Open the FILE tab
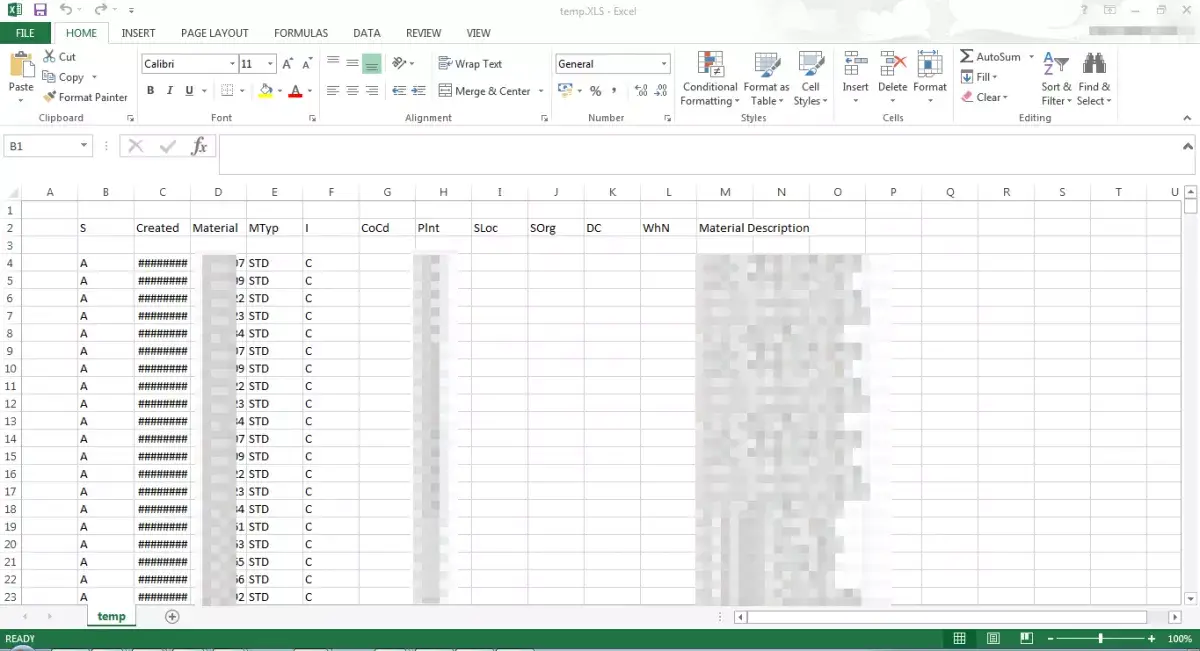The height and width of the screenshot is (651, 1200). click(25, 33)
